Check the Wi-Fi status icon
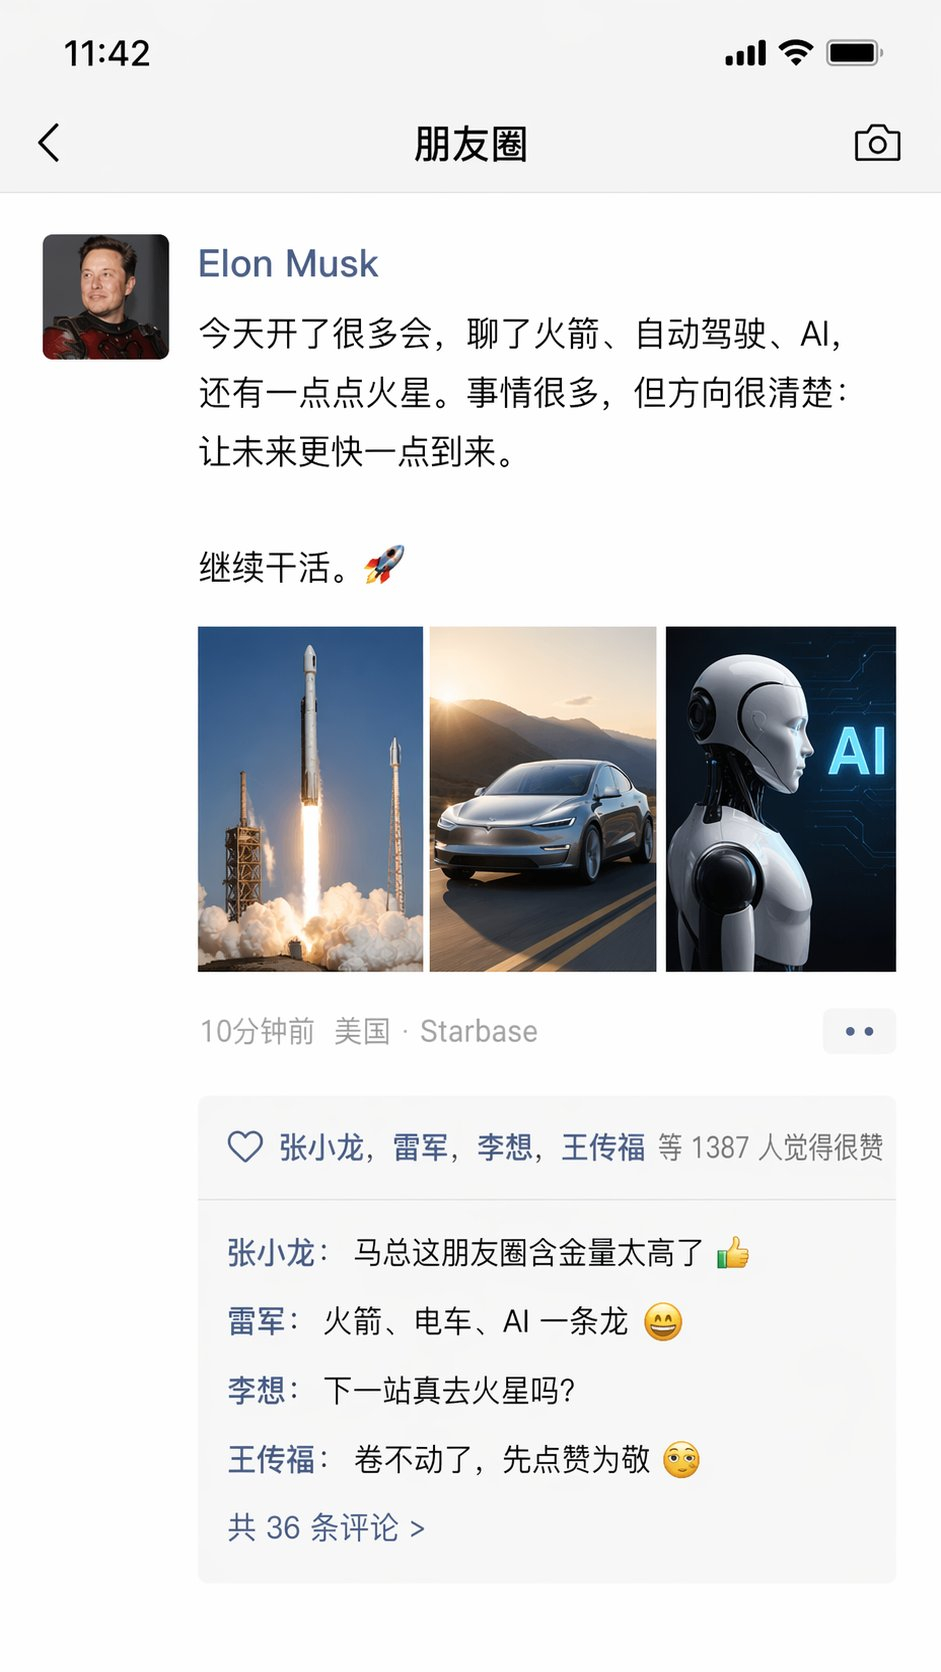This screenshot has width=941, height=1672. [796, 52]
